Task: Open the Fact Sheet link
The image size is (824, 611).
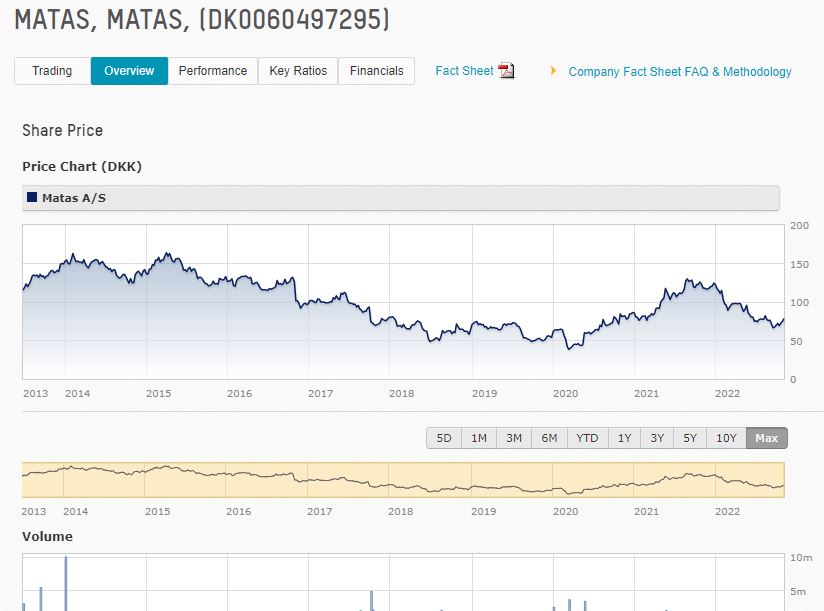Action: (x=464, y=71)
